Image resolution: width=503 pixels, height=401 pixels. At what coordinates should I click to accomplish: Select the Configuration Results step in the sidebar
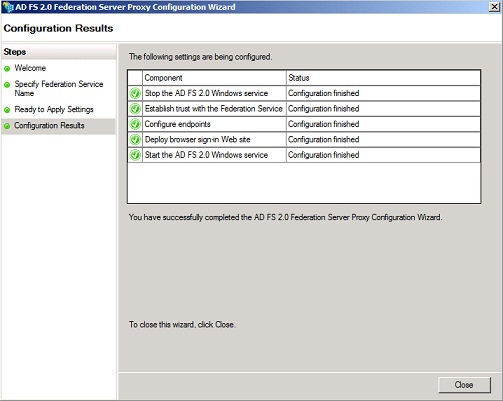(x=58, y=126)
